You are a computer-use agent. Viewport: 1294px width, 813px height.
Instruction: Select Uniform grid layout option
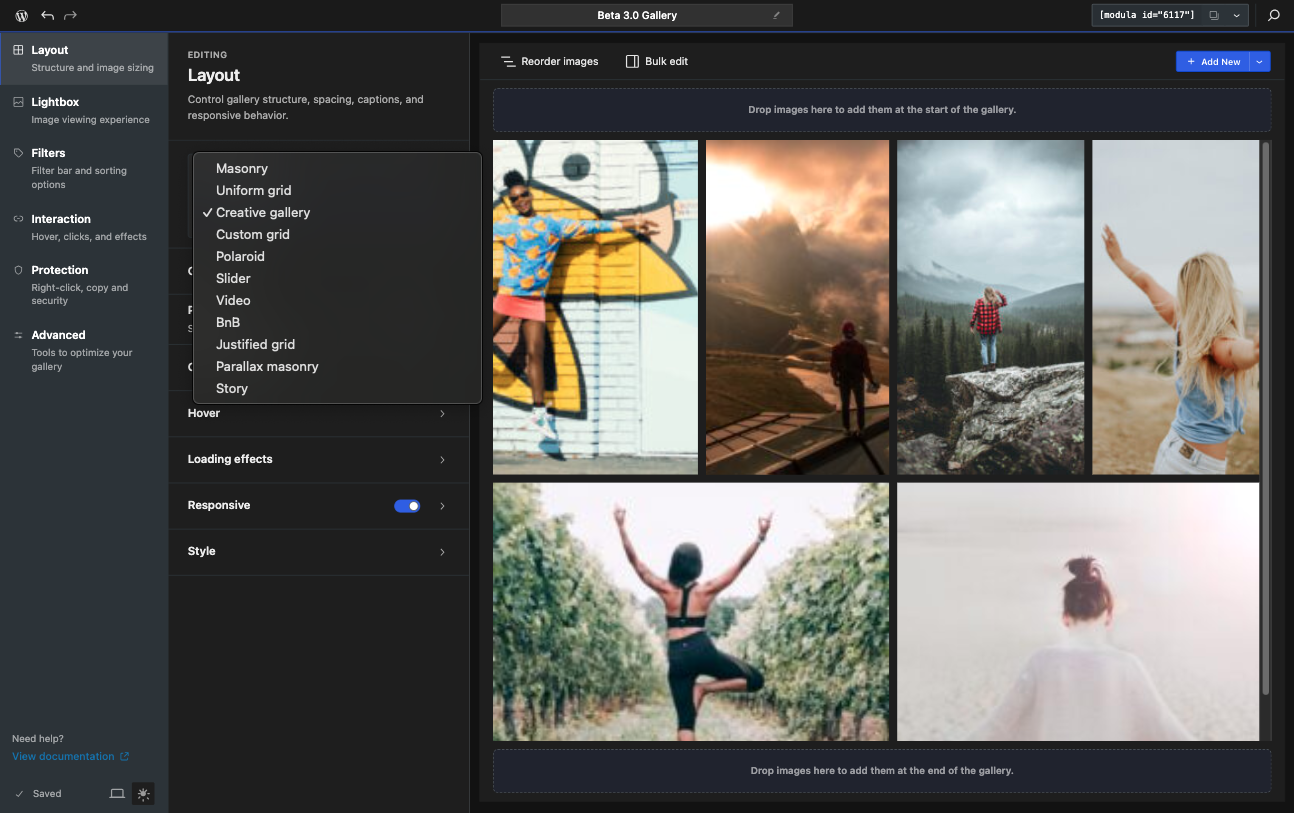pyautogui.click(x=337, y=191)
